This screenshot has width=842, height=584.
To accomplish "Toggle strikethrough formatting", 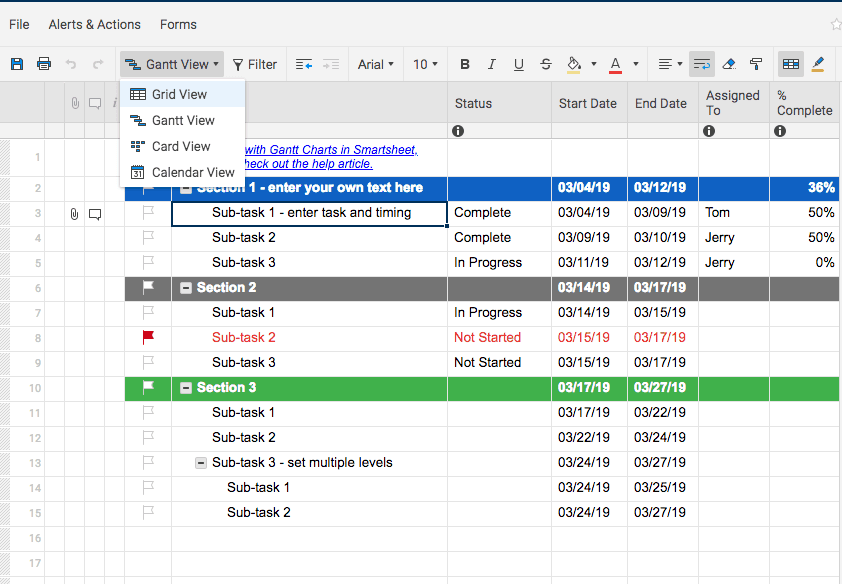I will point(545,64).
